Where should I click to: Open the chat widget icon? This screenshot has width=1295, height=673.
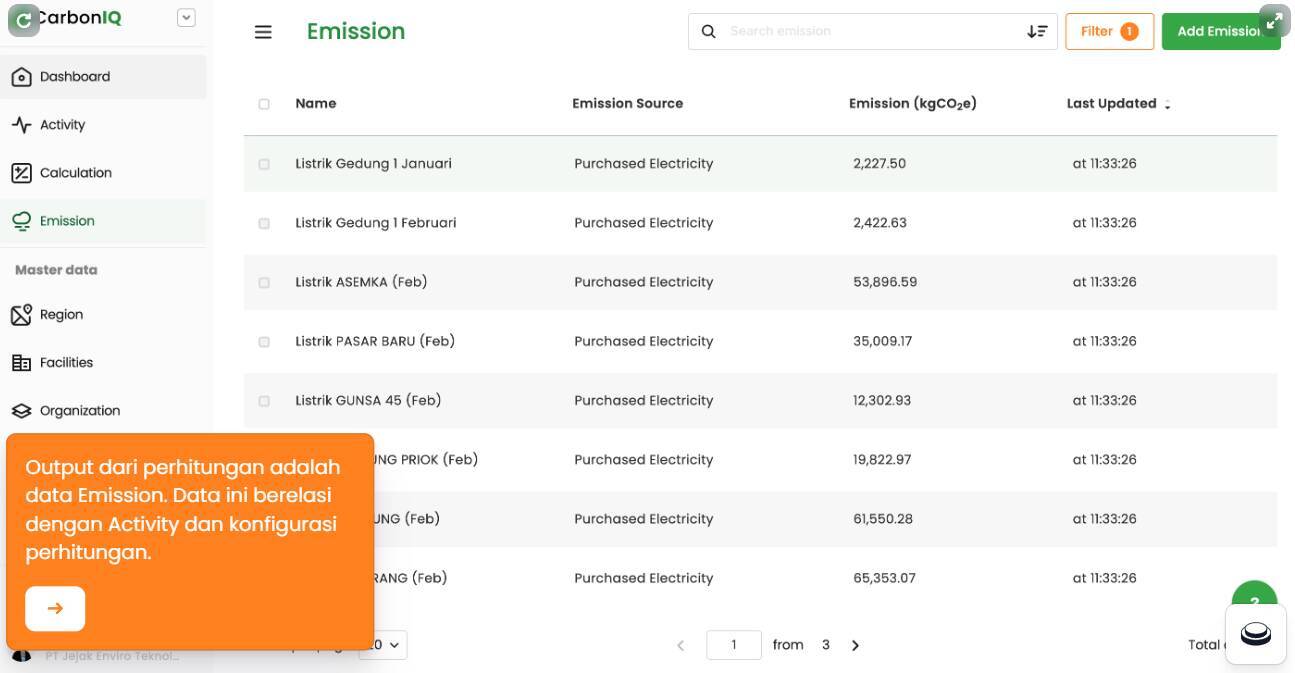(x=1255, y=634)
